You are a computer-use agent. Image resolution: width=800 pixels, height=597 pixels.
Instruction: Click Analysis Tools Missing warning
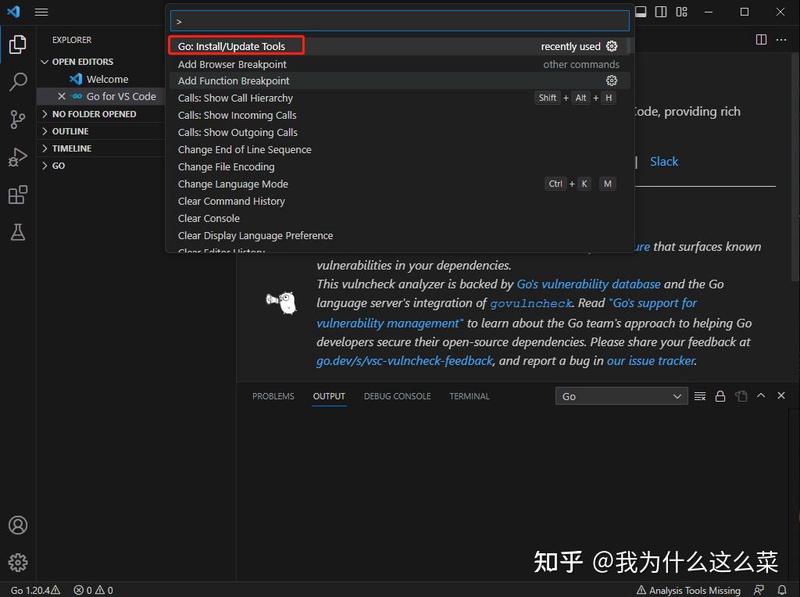coord(689,590)
